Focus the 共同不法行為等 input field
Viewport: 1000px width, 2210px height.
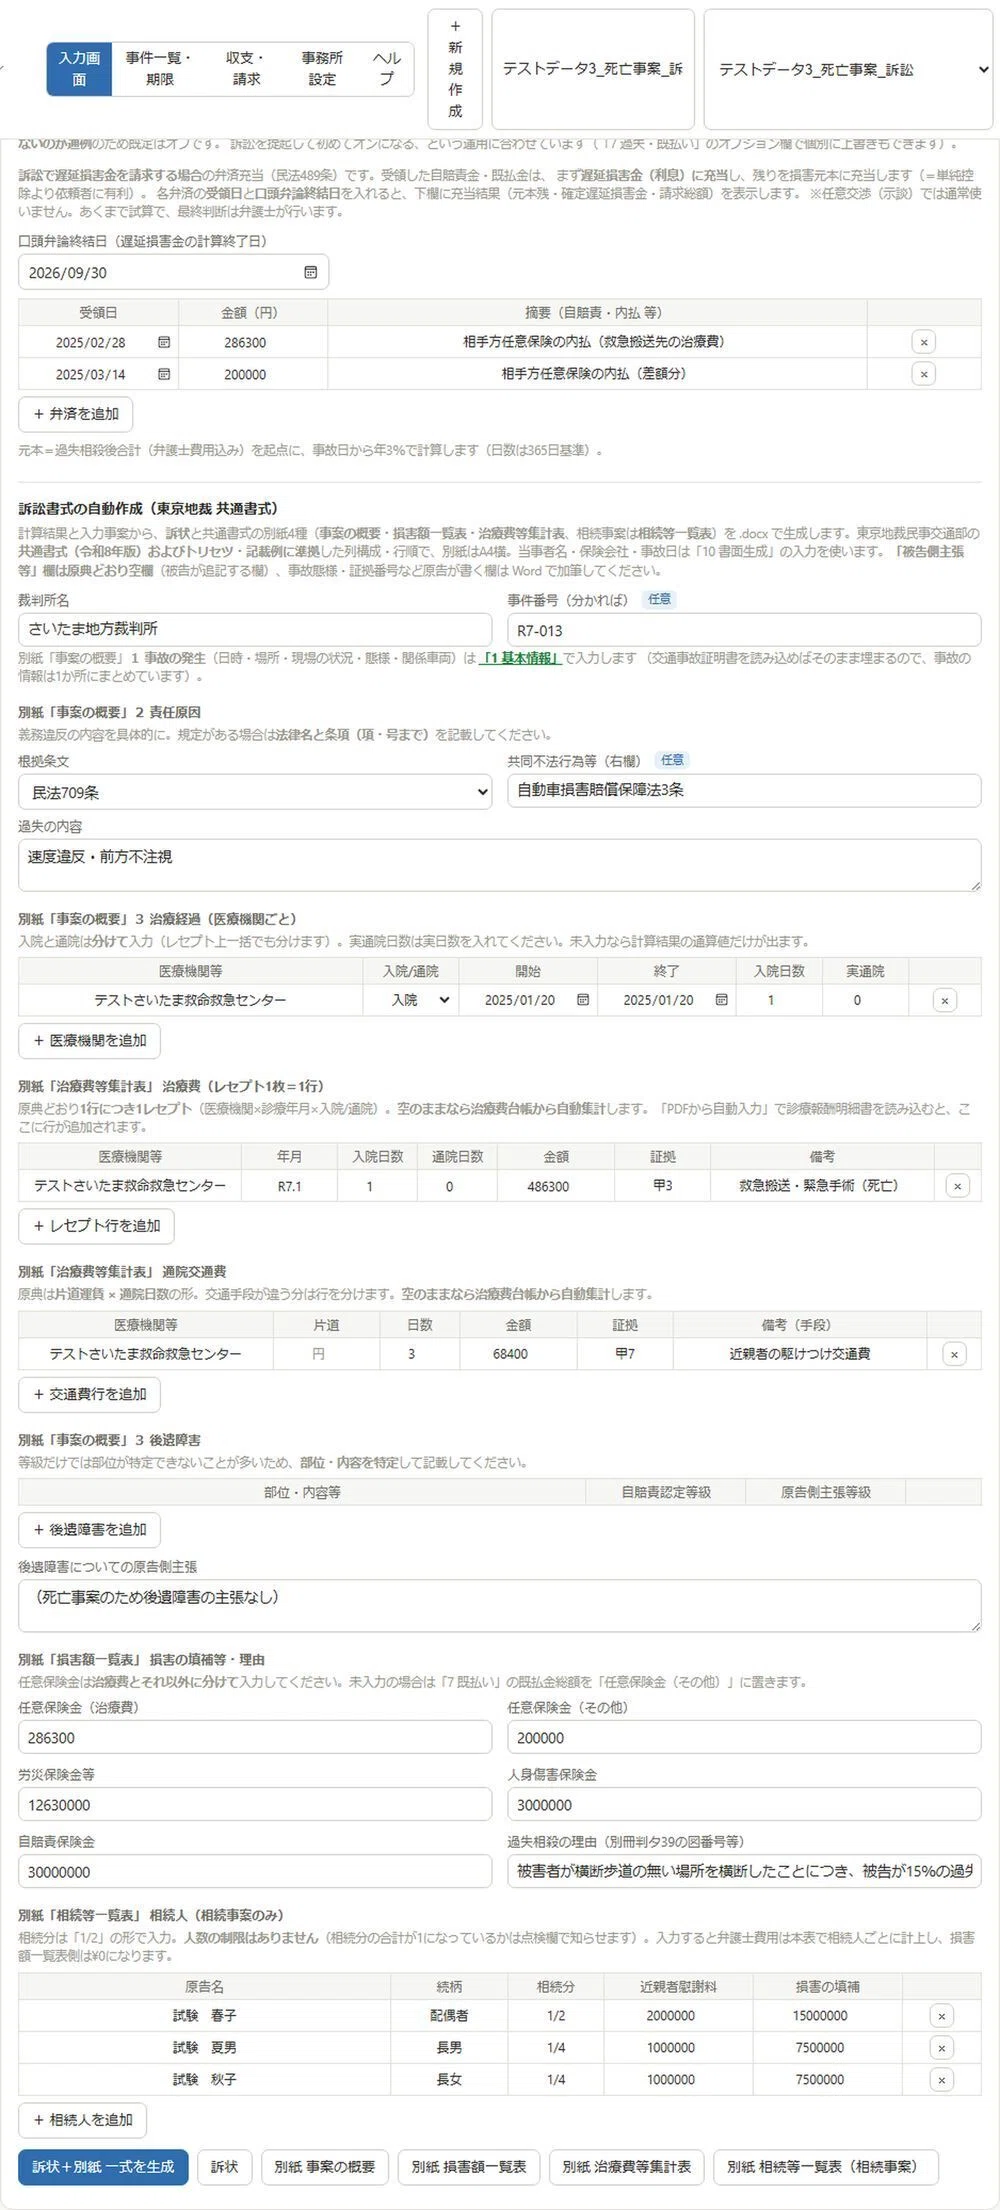click(744, 790)
